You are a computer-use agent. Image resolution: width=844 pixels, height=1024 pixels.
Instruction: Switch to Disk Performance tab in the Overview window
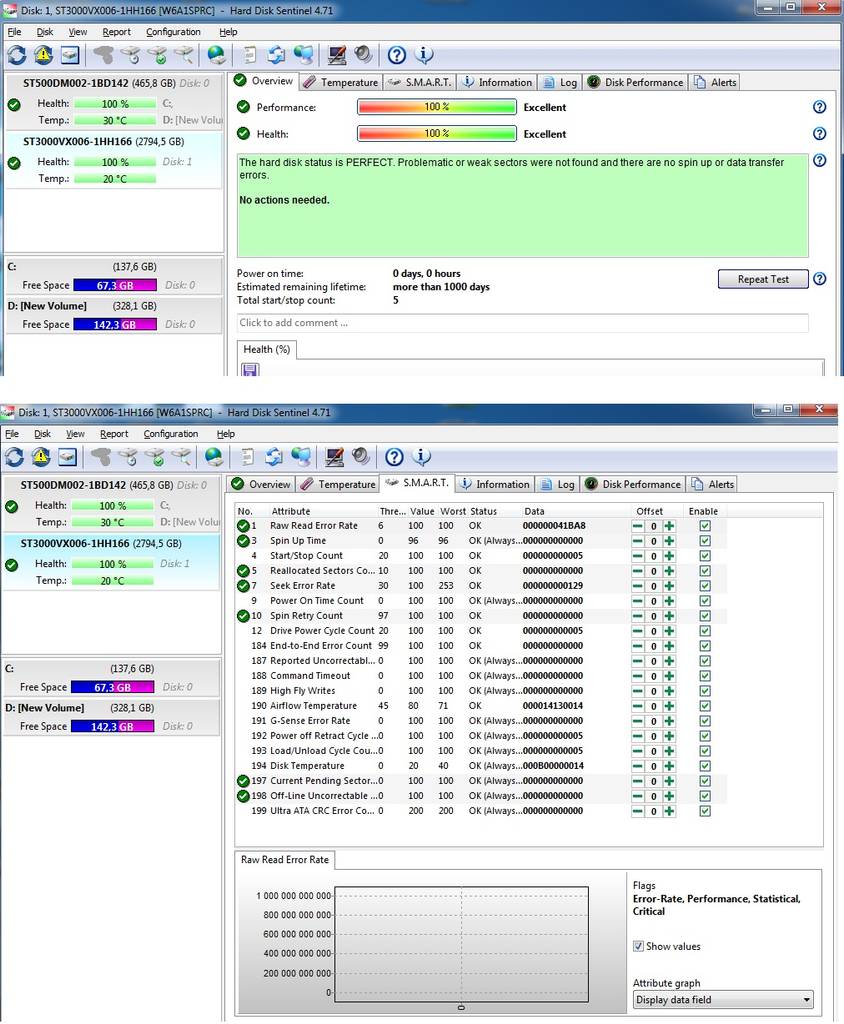[635, 82]
